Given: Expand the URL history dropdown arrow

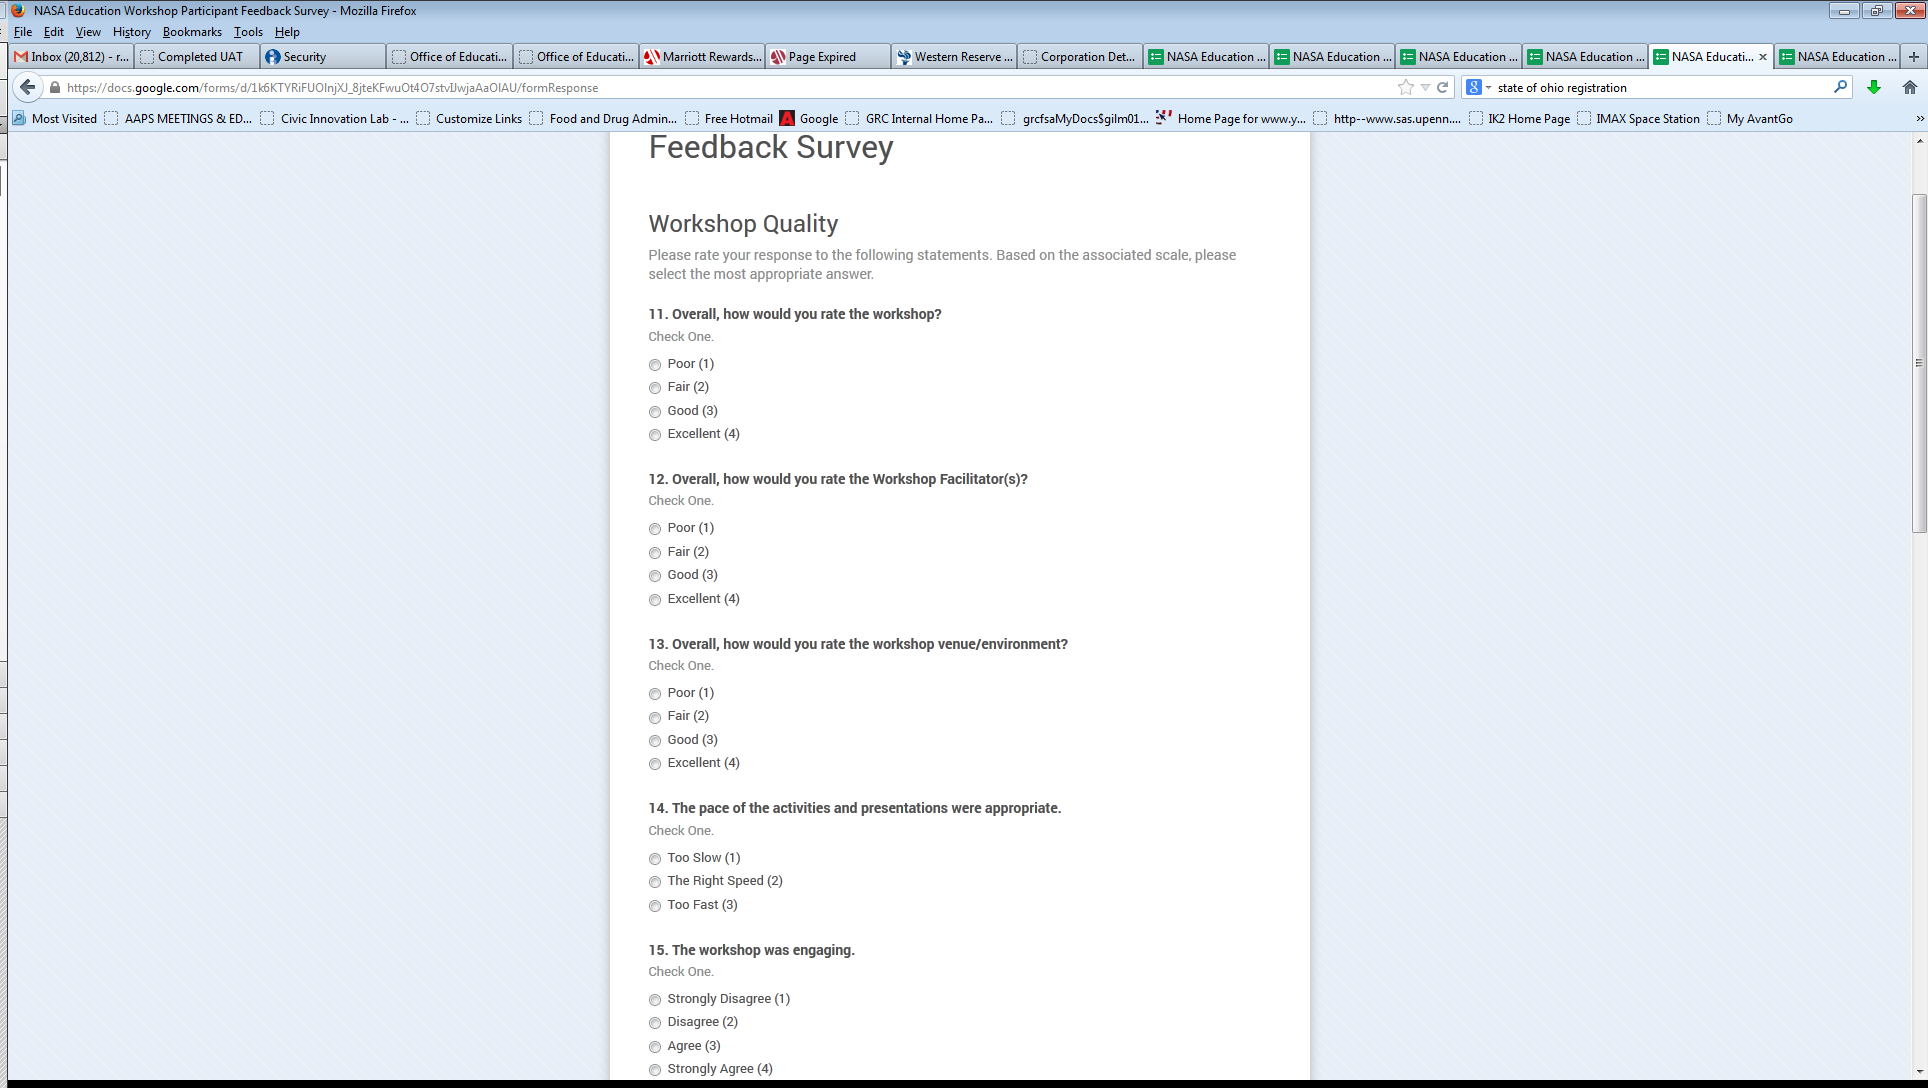Looking at the screenshot, I should coord(1425,87).
